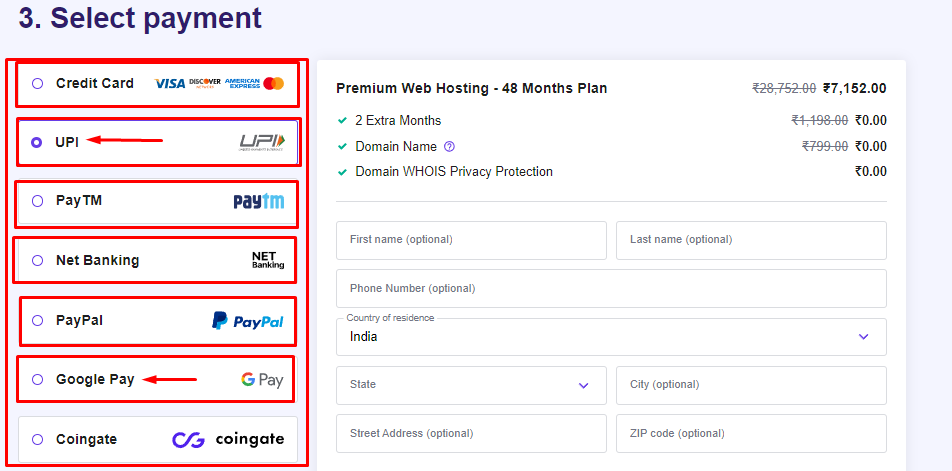
Task: Click the Coingate logo
Action: [228, 439]
